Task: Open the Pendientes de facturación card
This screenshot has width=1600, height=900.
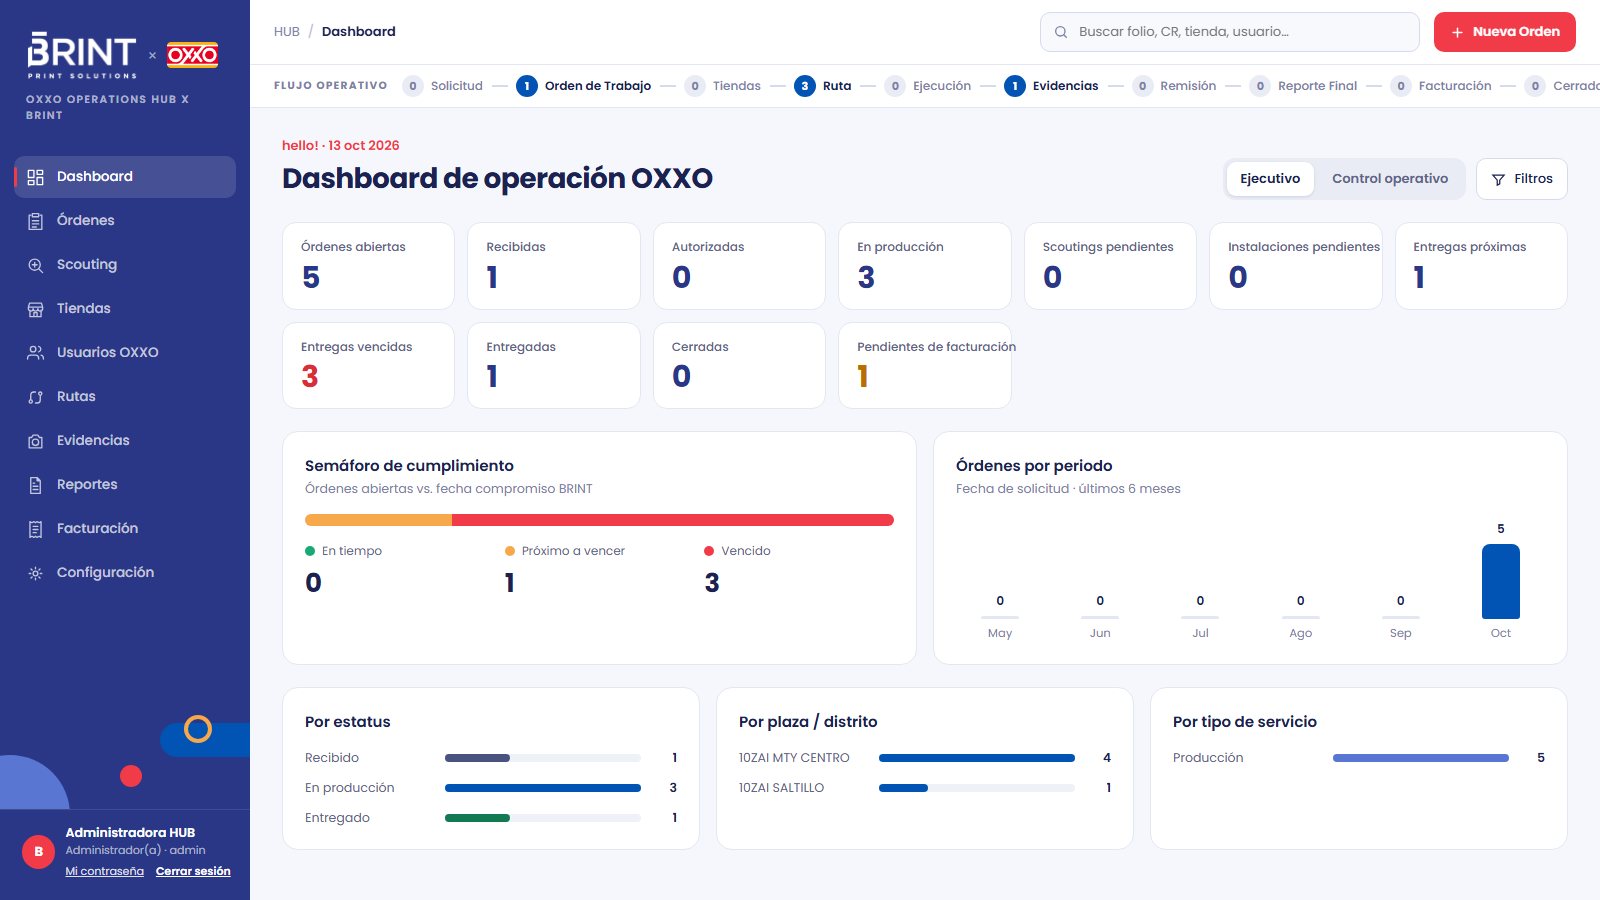Action: click(x=925, y=365)
